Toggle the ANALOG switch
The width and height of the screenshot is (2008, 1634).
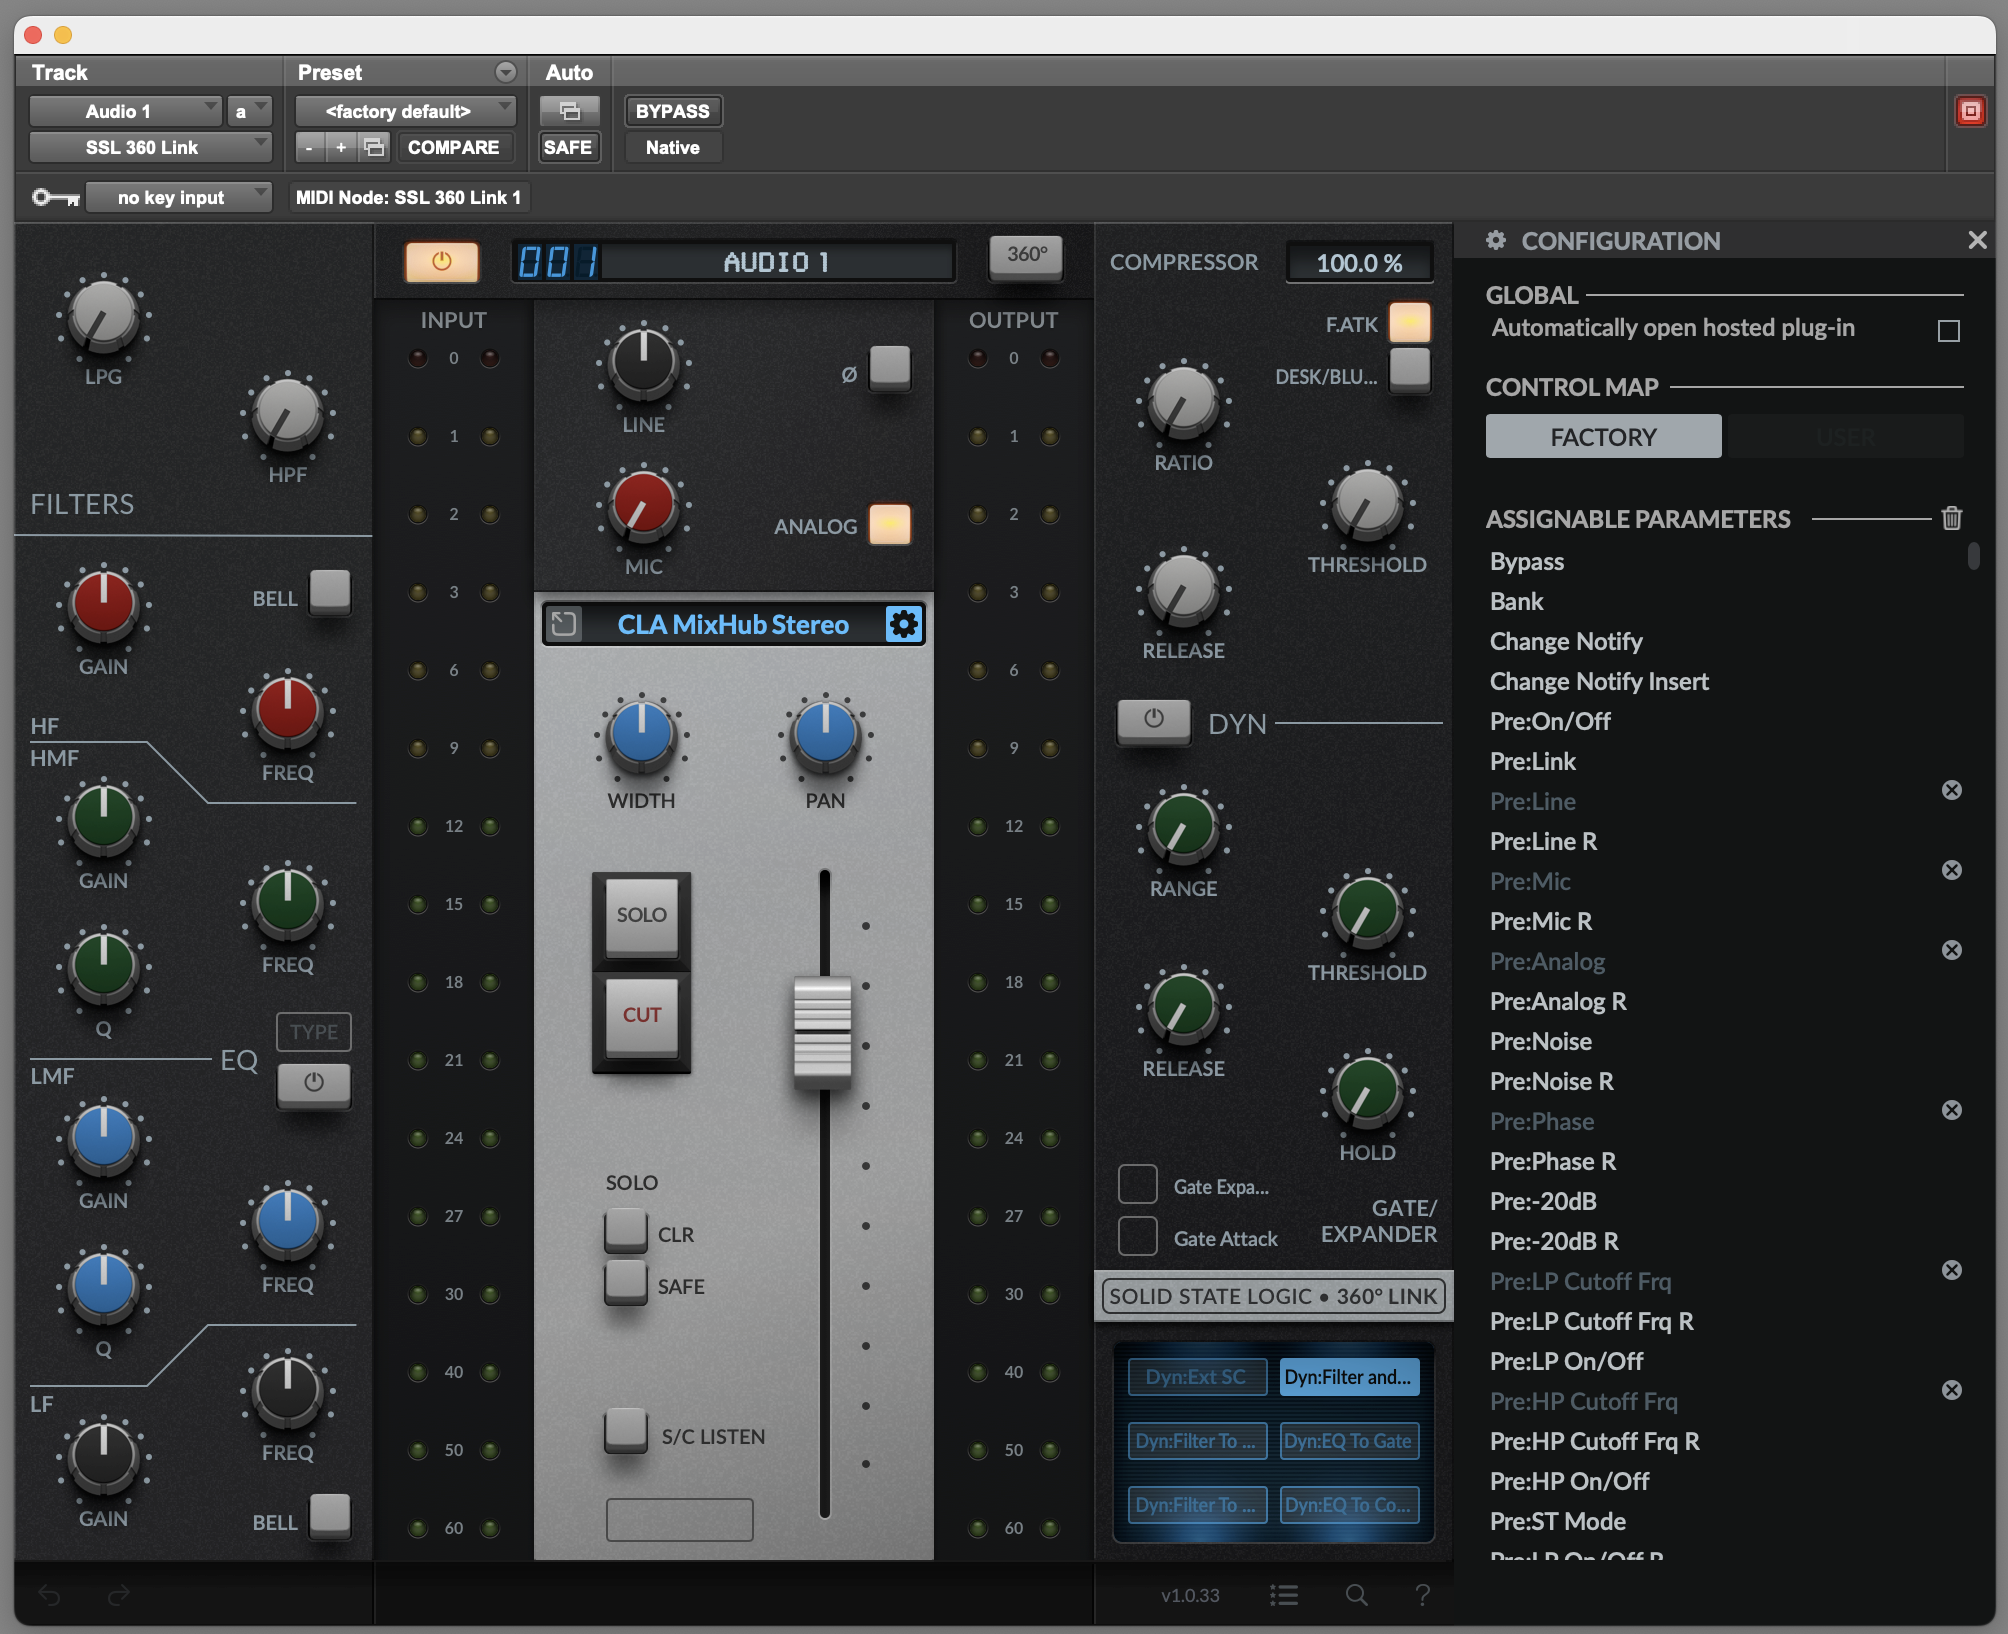(x=889, y=525)
